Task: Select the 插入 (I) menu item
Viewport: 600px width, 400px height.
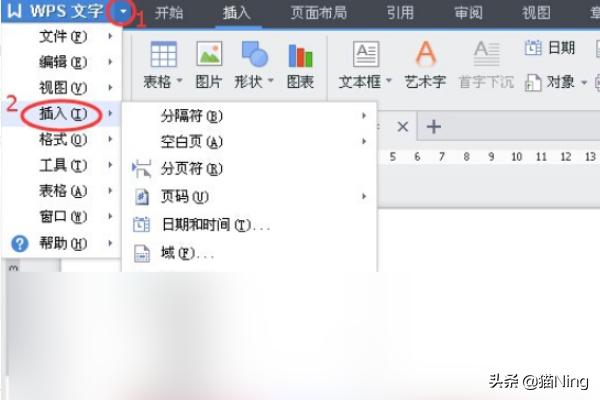Action: [x=63, y=114]
